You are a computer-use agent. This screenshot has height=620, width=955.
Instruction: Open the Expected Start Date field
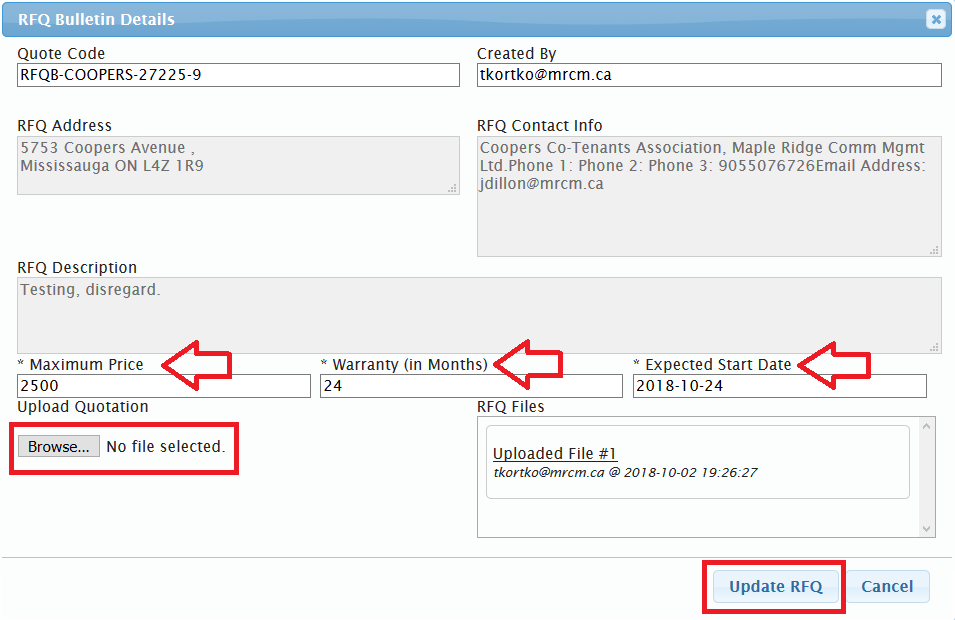pos(779,386)
